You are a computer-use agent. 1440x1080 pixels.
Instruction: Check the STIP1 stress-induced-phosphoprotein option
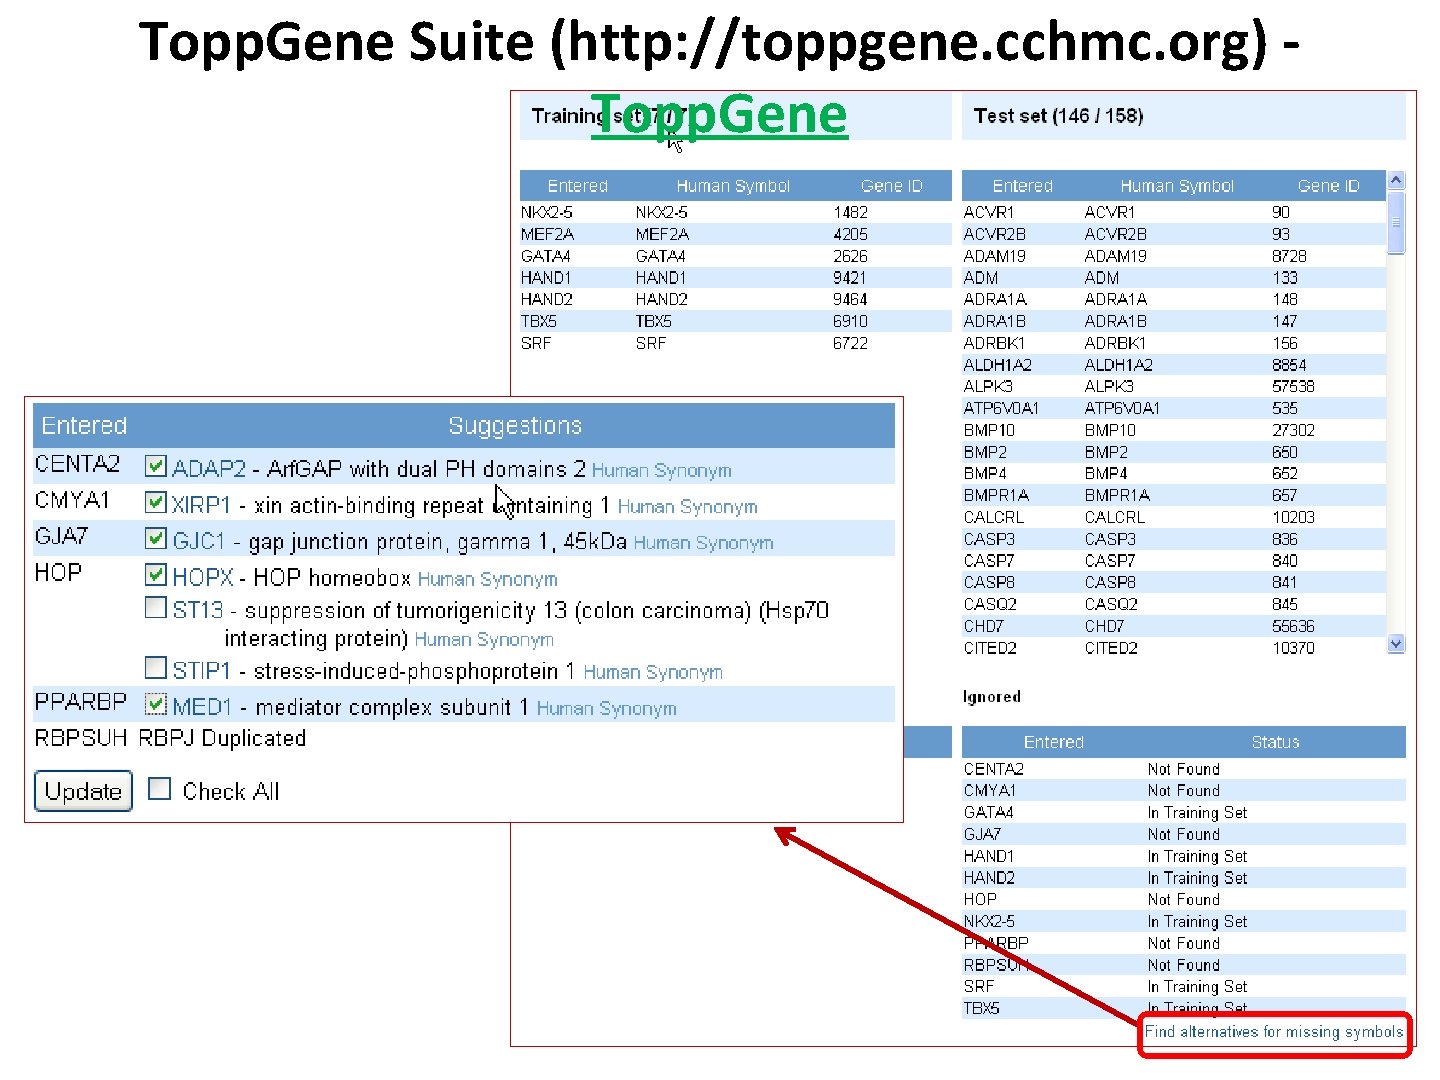tap(156, 668)
